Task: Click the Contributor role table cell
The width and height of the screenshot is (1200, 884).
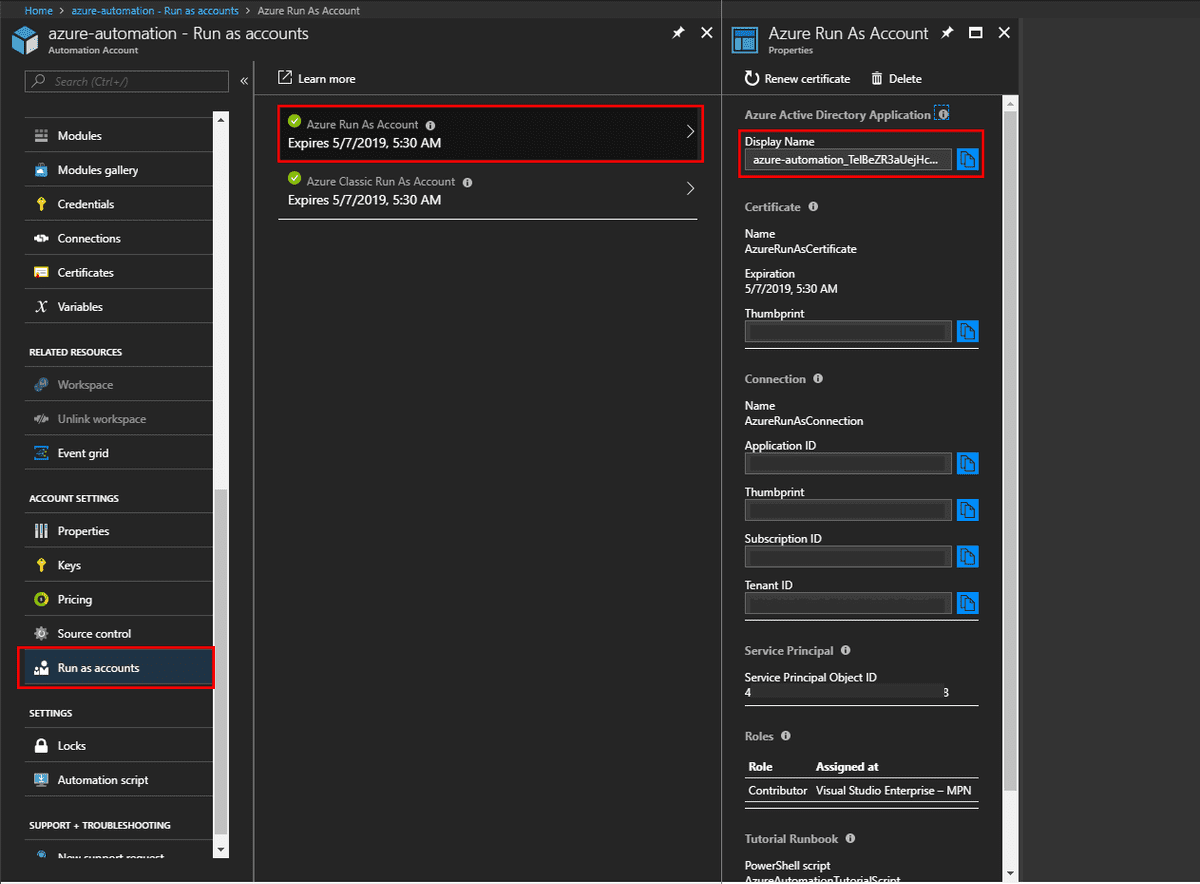Action: (777, 791)
